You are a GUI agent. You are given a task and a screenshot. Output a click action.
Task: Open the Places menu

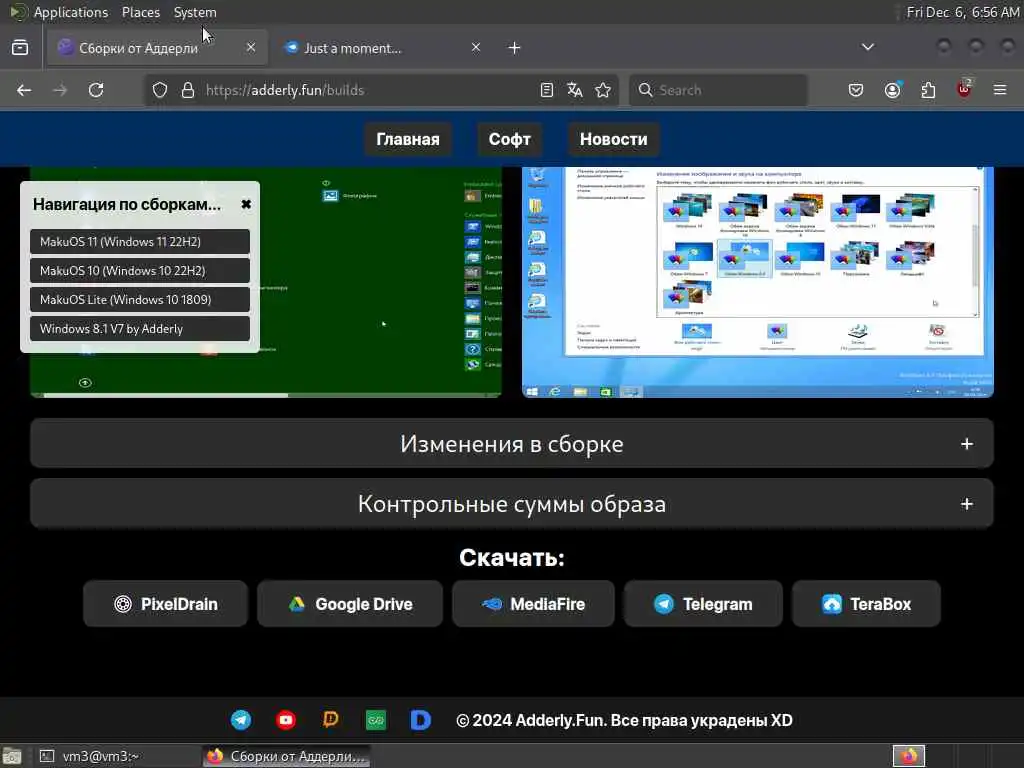click(140, 12)
